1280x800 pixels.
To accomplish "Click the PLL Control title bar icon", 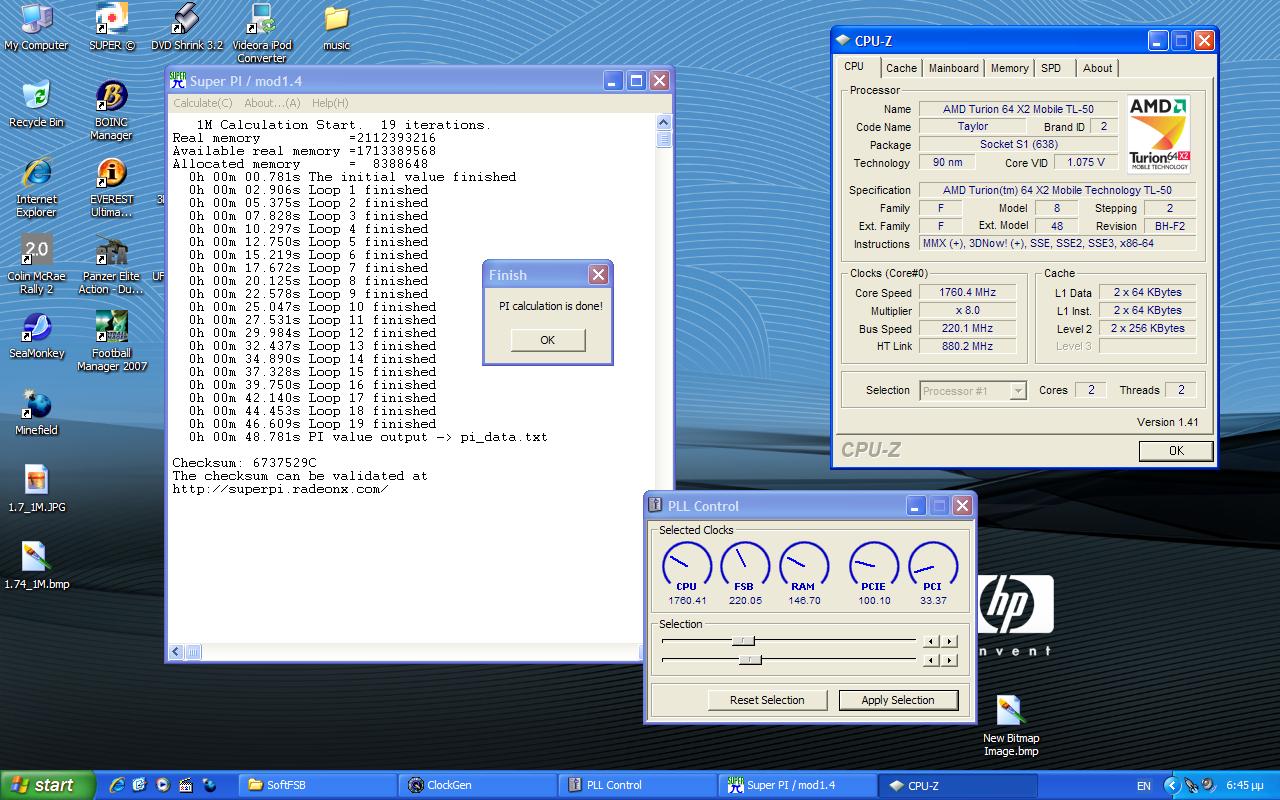I will (655, 505).
